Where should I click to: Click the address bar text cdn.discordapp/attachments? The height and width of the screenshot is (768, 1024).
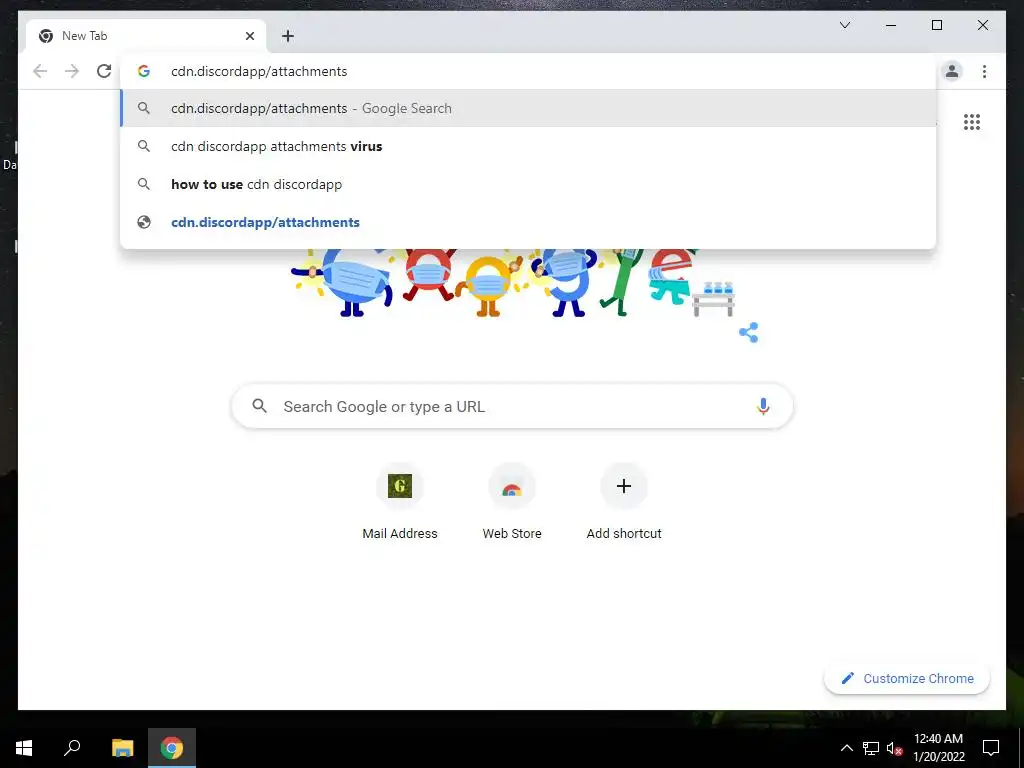(x=259, y=71)
